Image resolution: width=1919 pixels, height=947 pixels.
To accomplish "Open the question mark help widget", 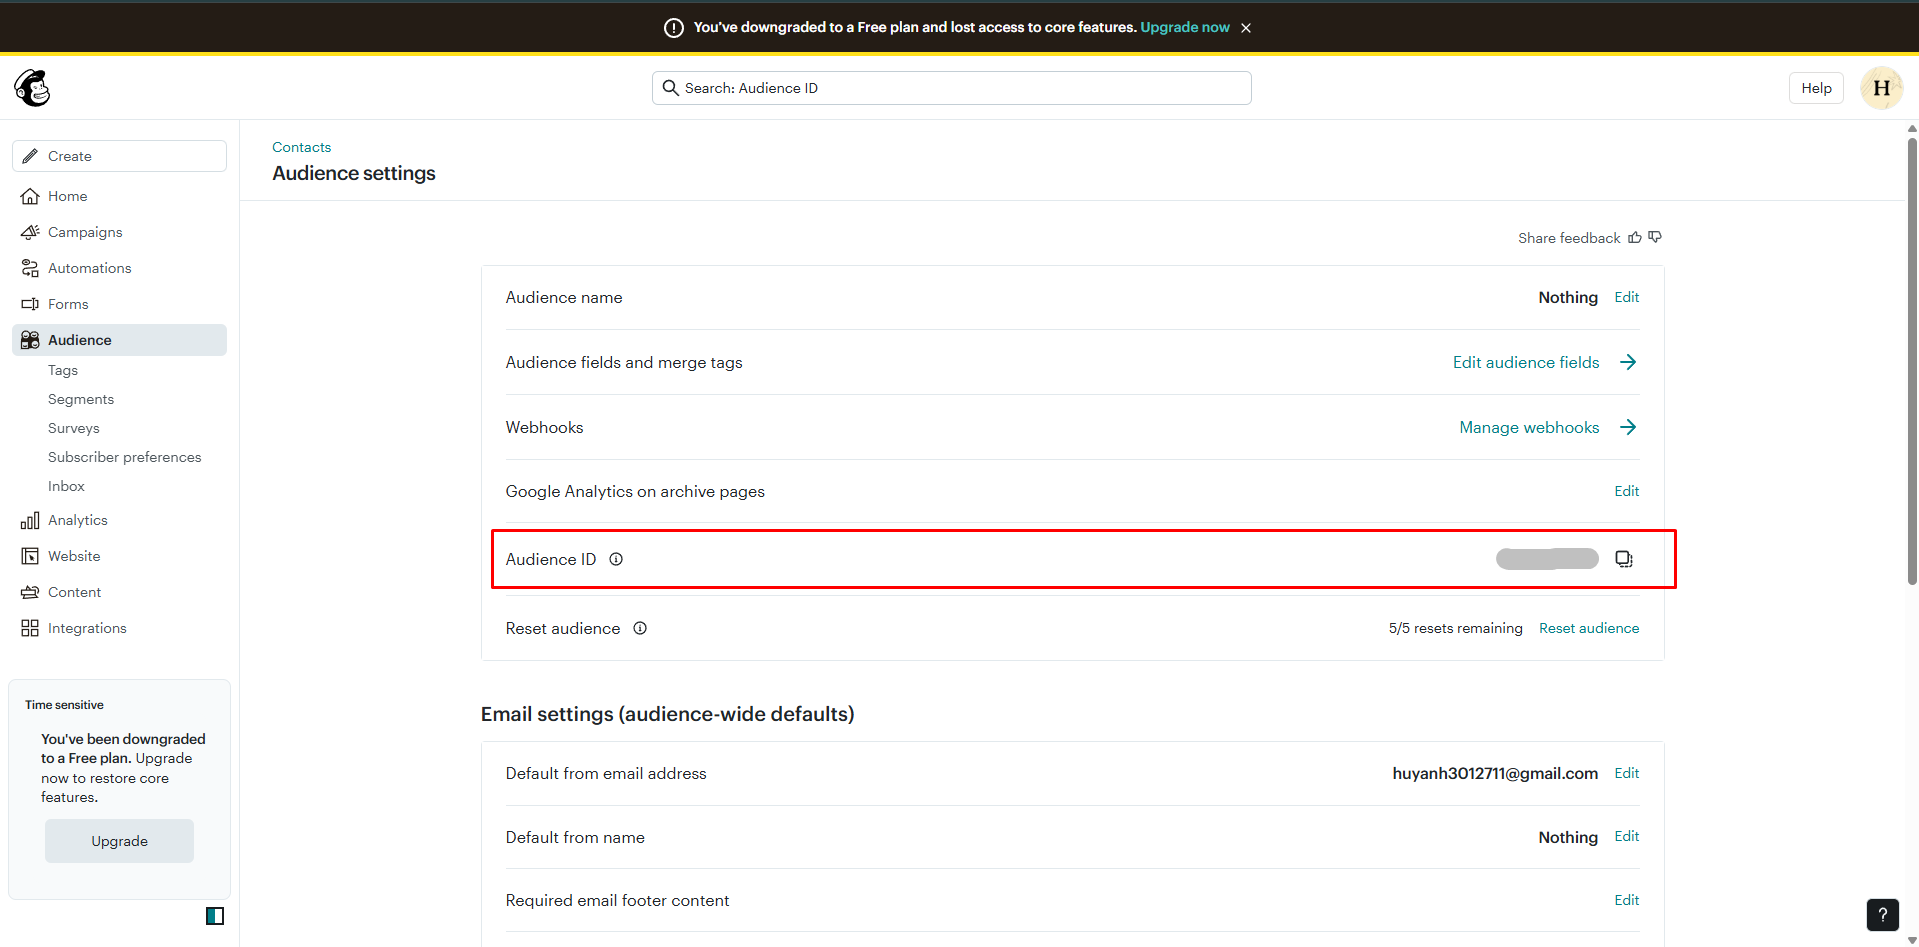I will pos(1883,914).
